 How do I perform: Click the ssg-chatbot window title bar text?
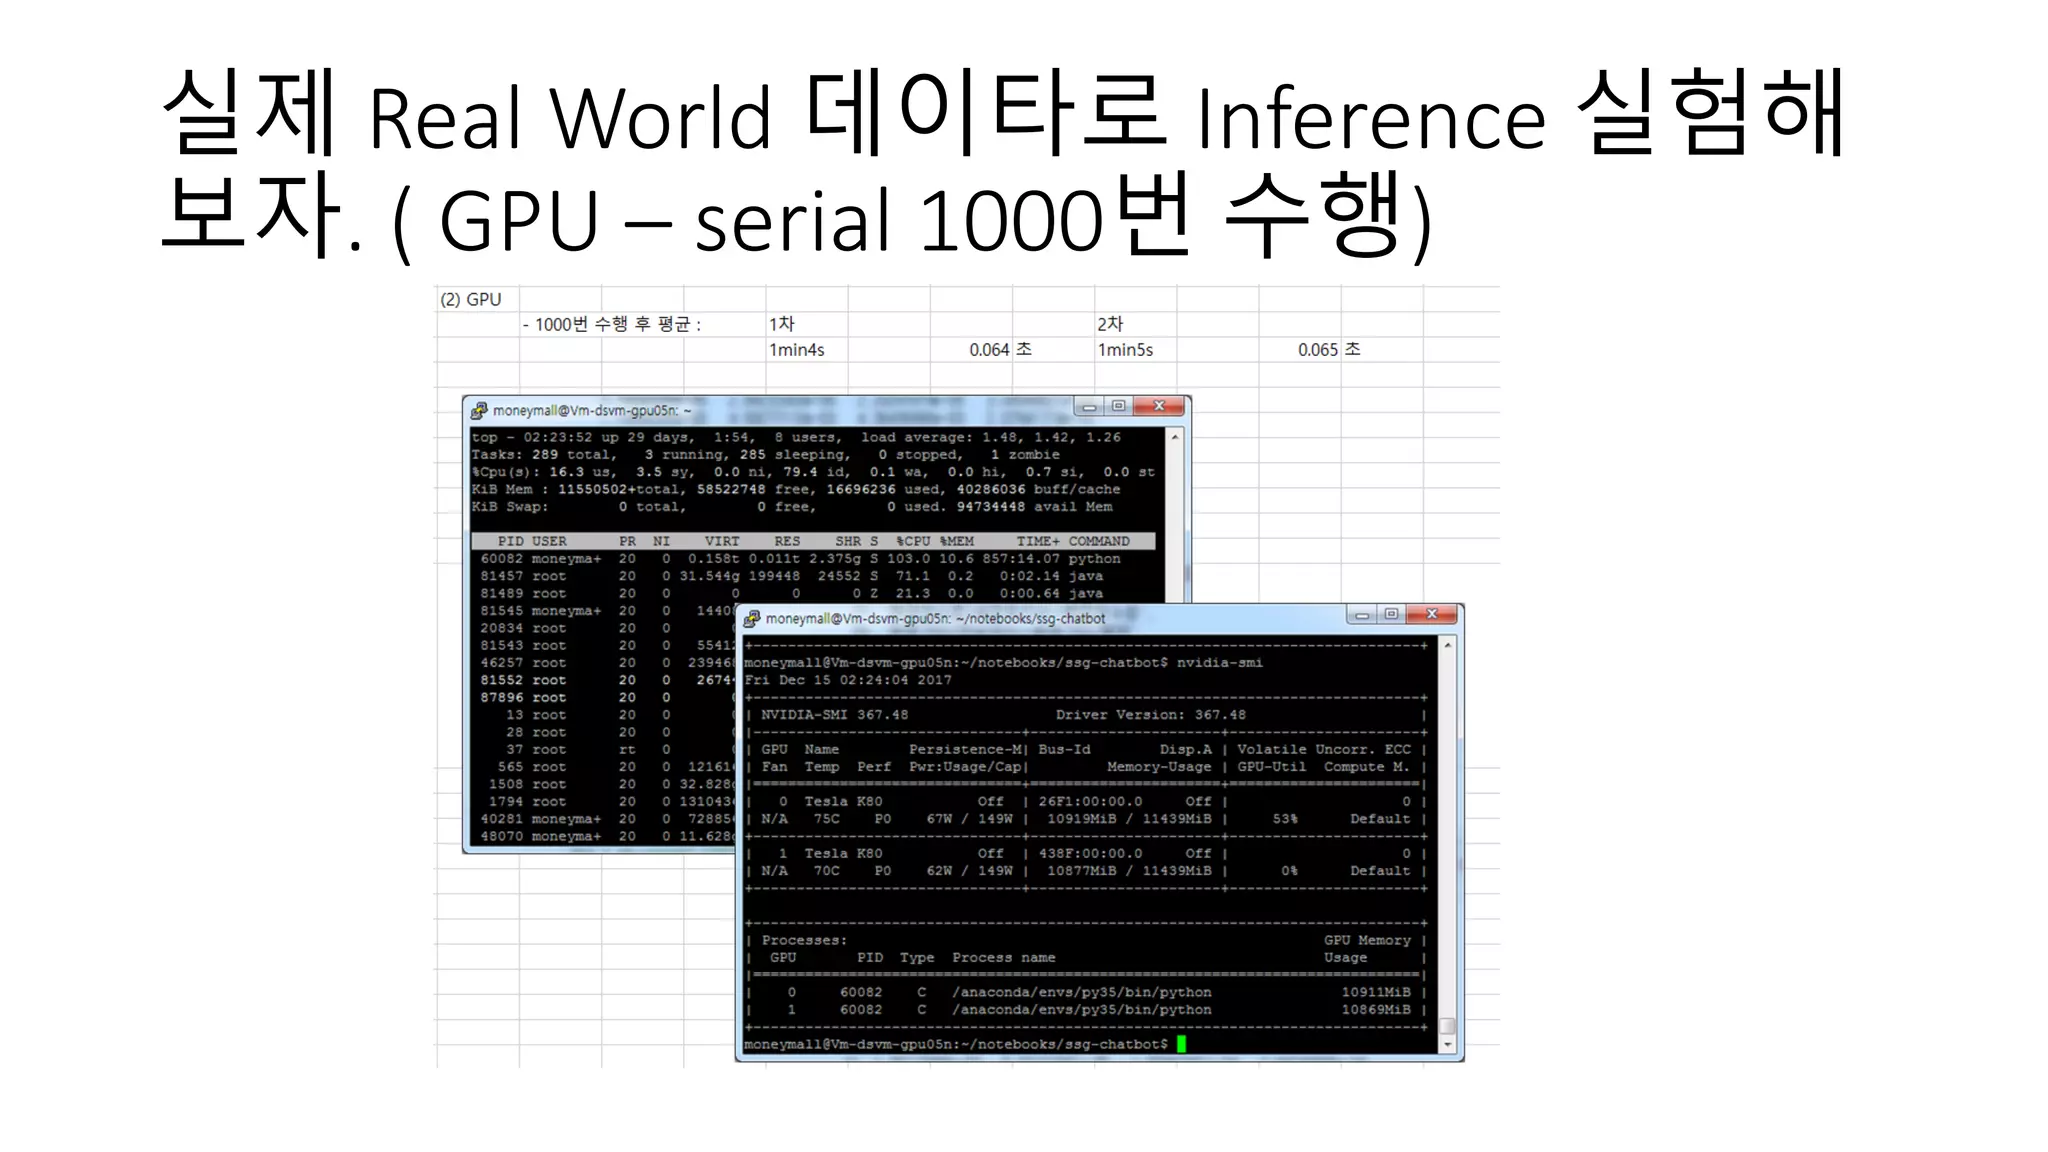click(x=935, y=619)
